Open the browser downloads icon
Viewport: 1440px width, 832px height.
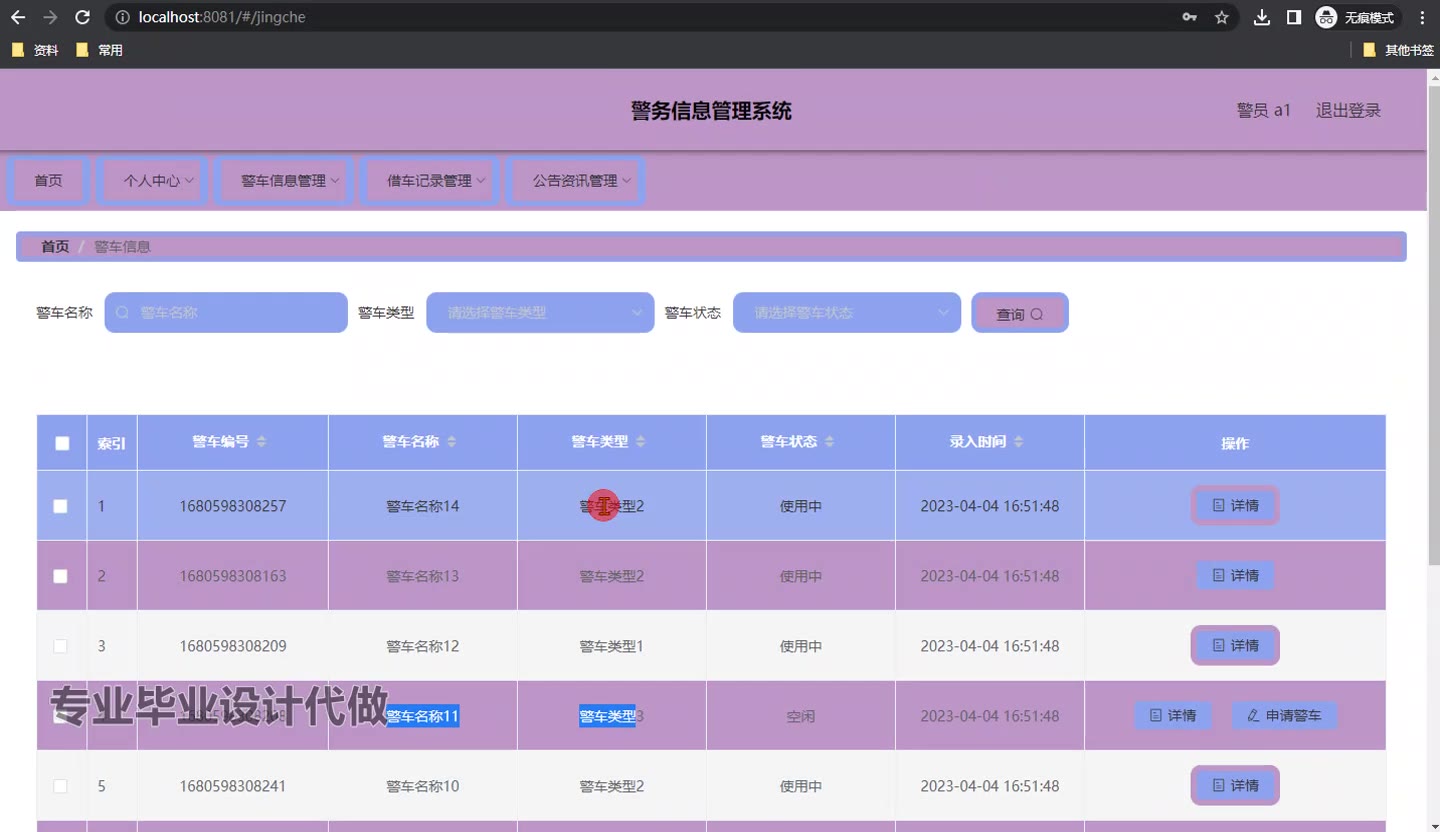tap(1262, 17)
